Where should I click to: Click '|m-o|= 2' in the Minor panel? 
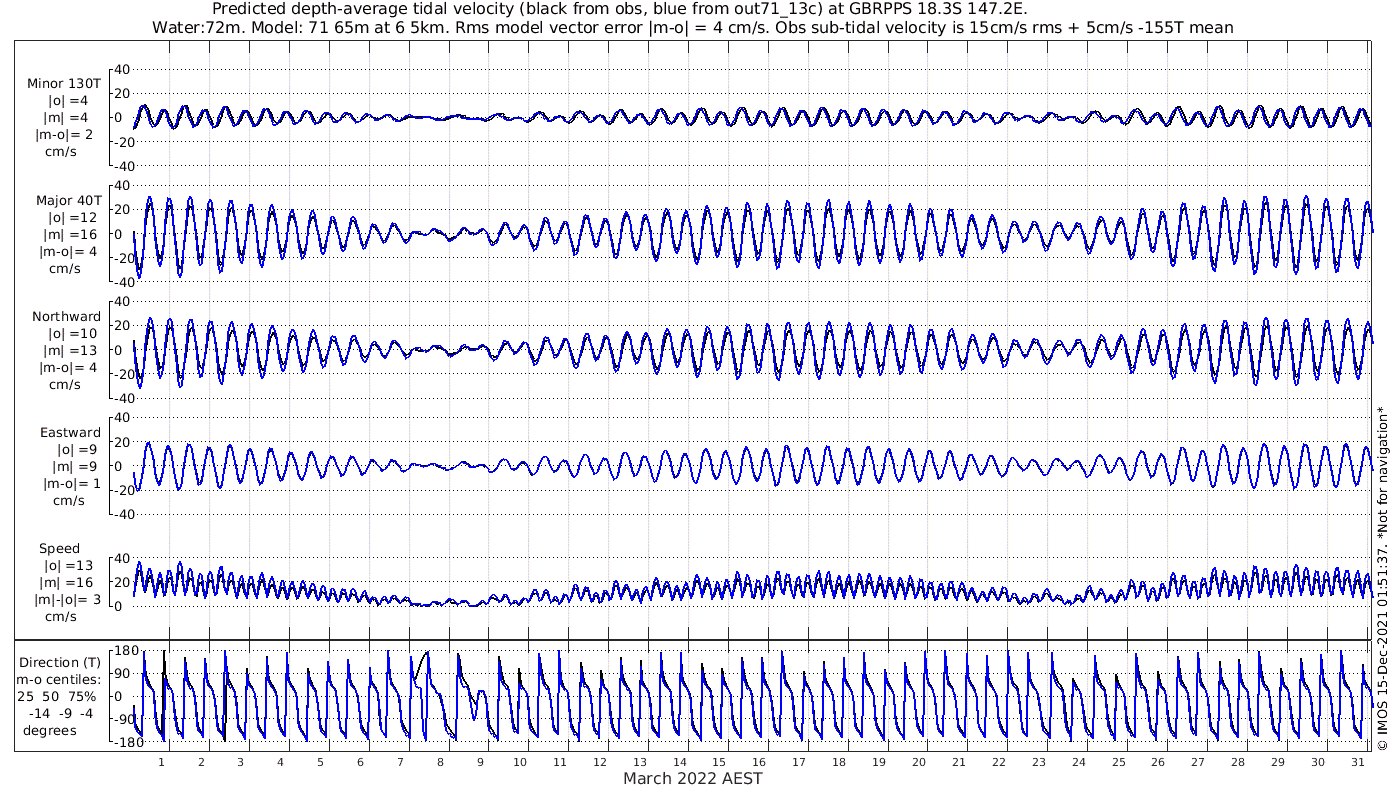(65, 135)
